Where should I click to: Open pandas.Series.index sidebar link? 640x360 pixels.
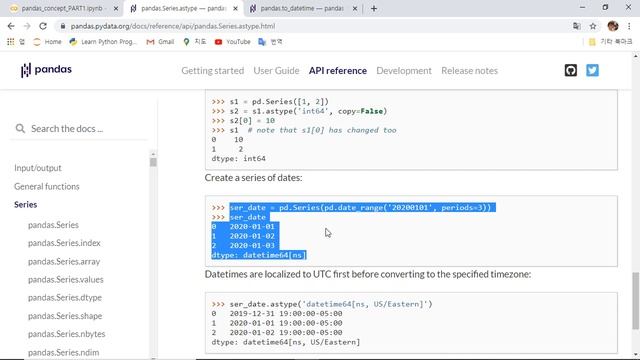pos(64,243)
